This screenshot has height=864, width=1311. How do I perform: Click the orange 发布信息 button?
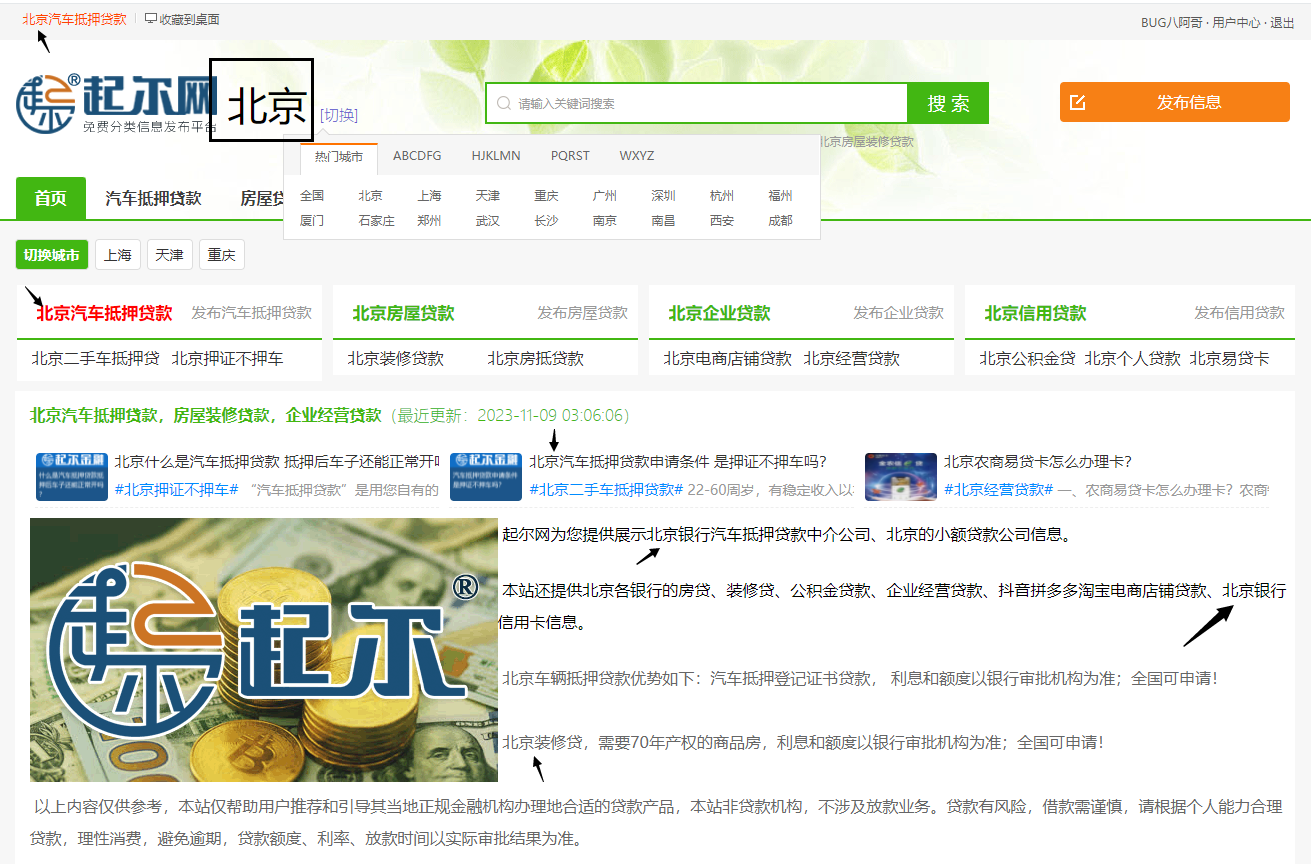point(1175,102)
